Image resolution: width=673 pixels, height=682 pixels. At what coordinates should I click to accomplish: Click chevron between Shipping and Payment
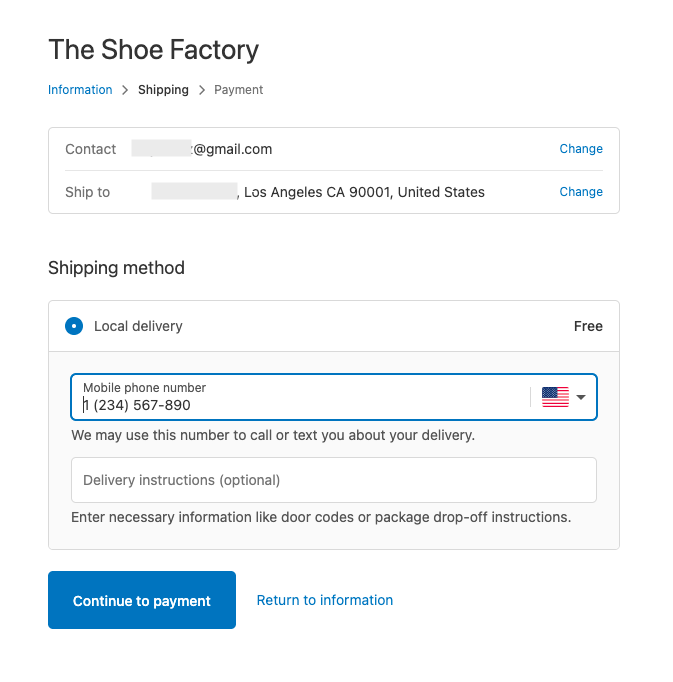click(202, 90)
